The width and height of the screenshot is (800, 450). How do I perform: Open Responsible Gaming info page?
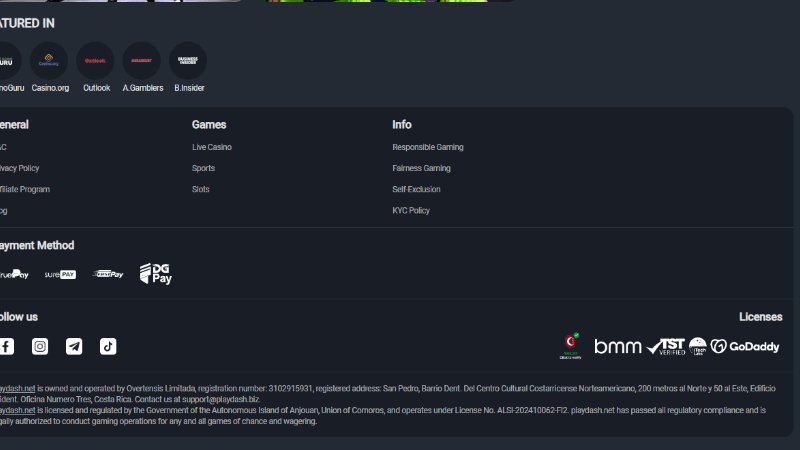428,147
